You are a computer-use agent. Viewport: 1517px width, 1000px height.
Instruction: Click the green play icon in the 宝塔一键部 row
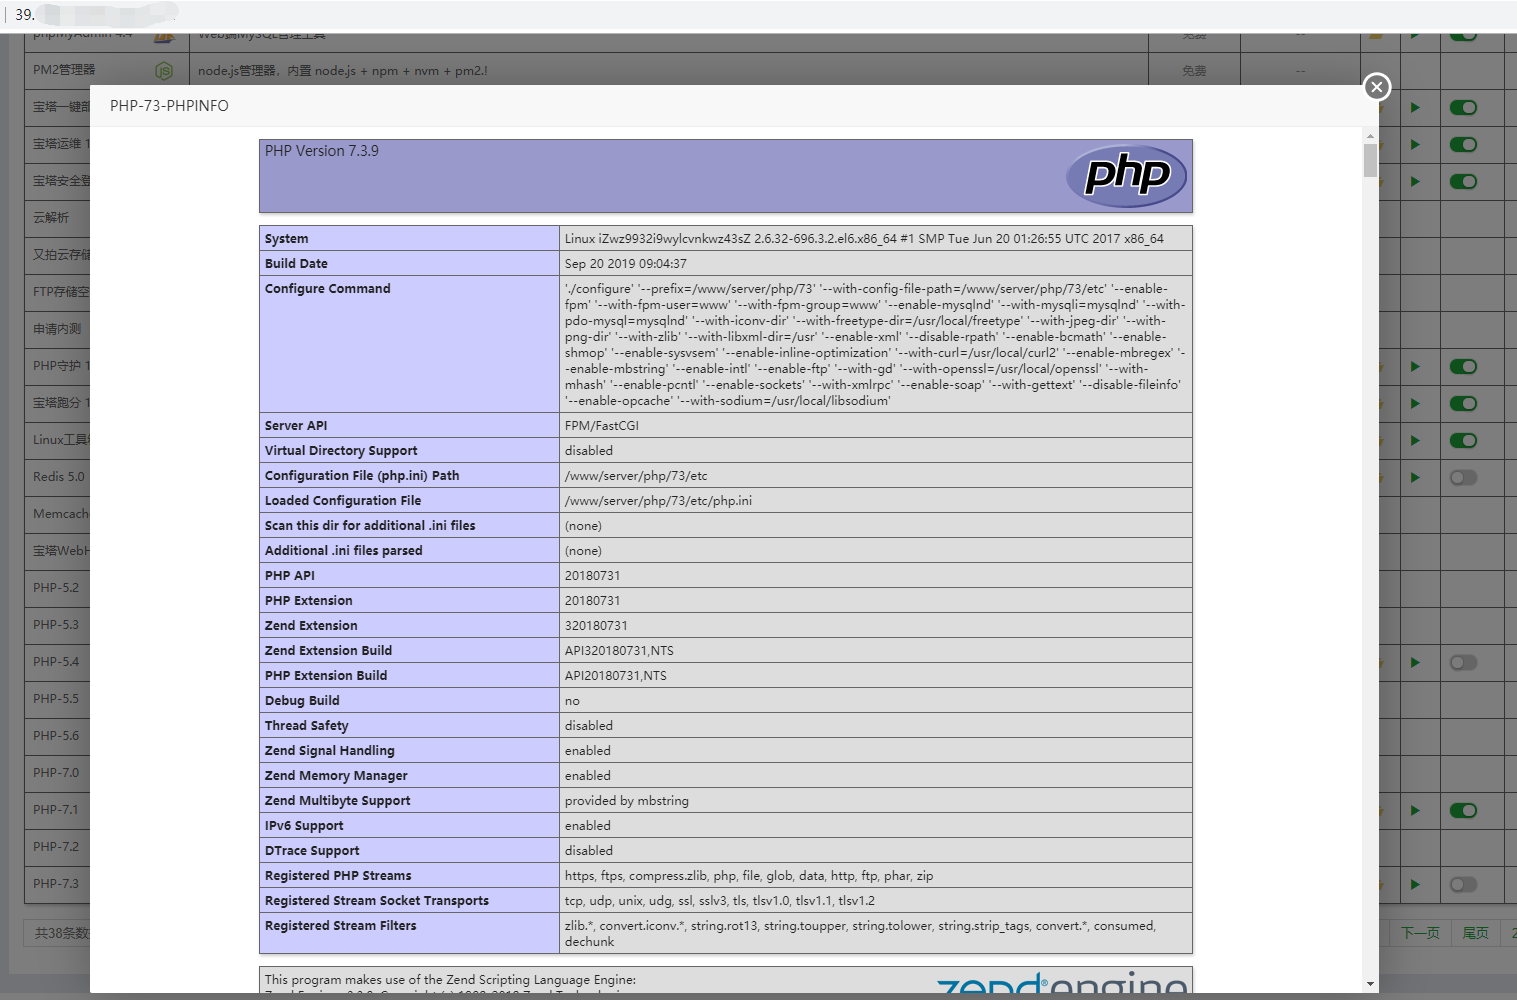tap(1415, 108)
